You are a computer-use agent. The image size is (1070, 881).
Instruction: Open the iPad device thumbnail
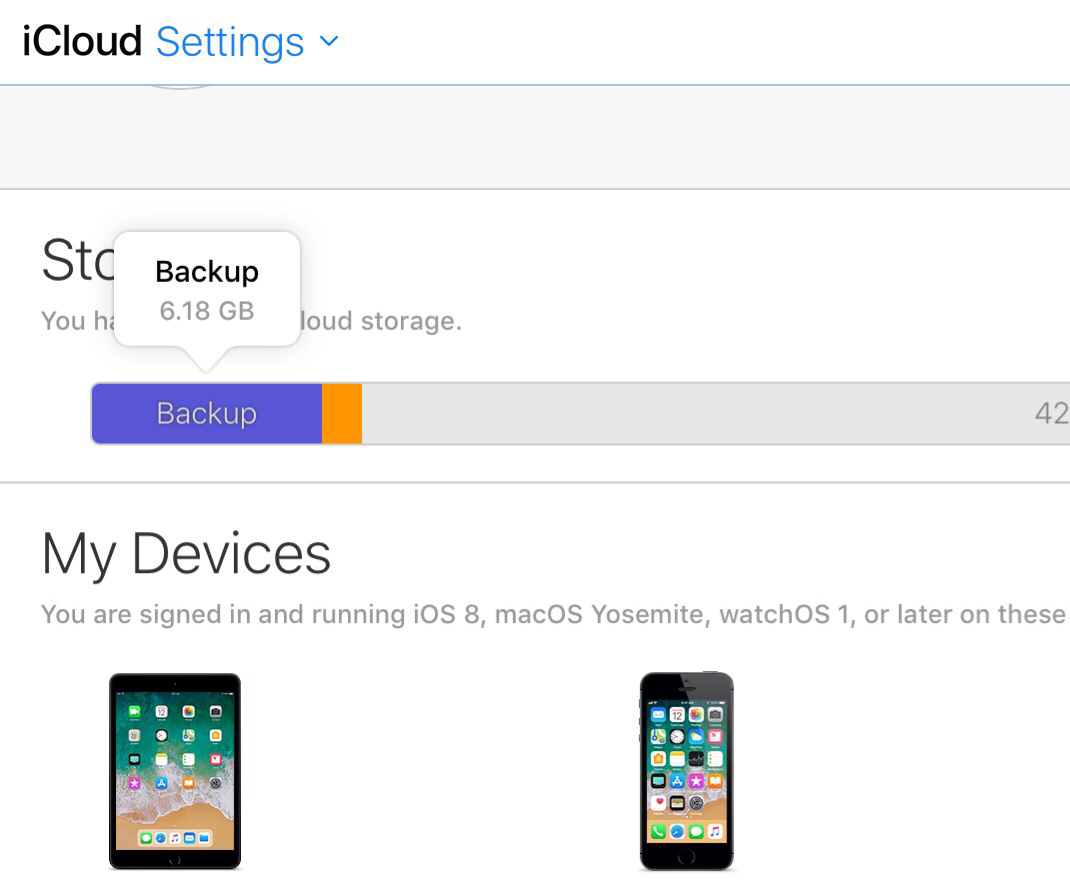(175, 770)
